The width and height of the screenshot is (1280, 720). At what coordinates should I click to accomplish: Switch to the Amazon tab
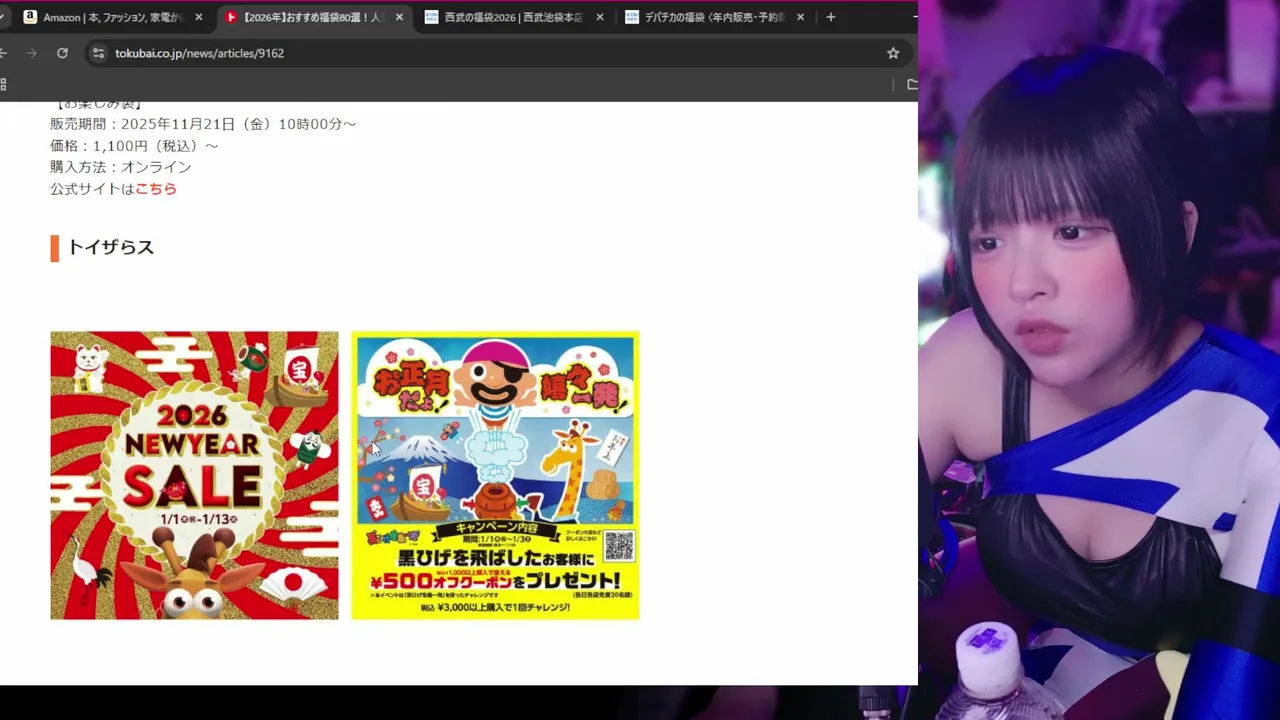pyautogui.click(x=112, y=17)
